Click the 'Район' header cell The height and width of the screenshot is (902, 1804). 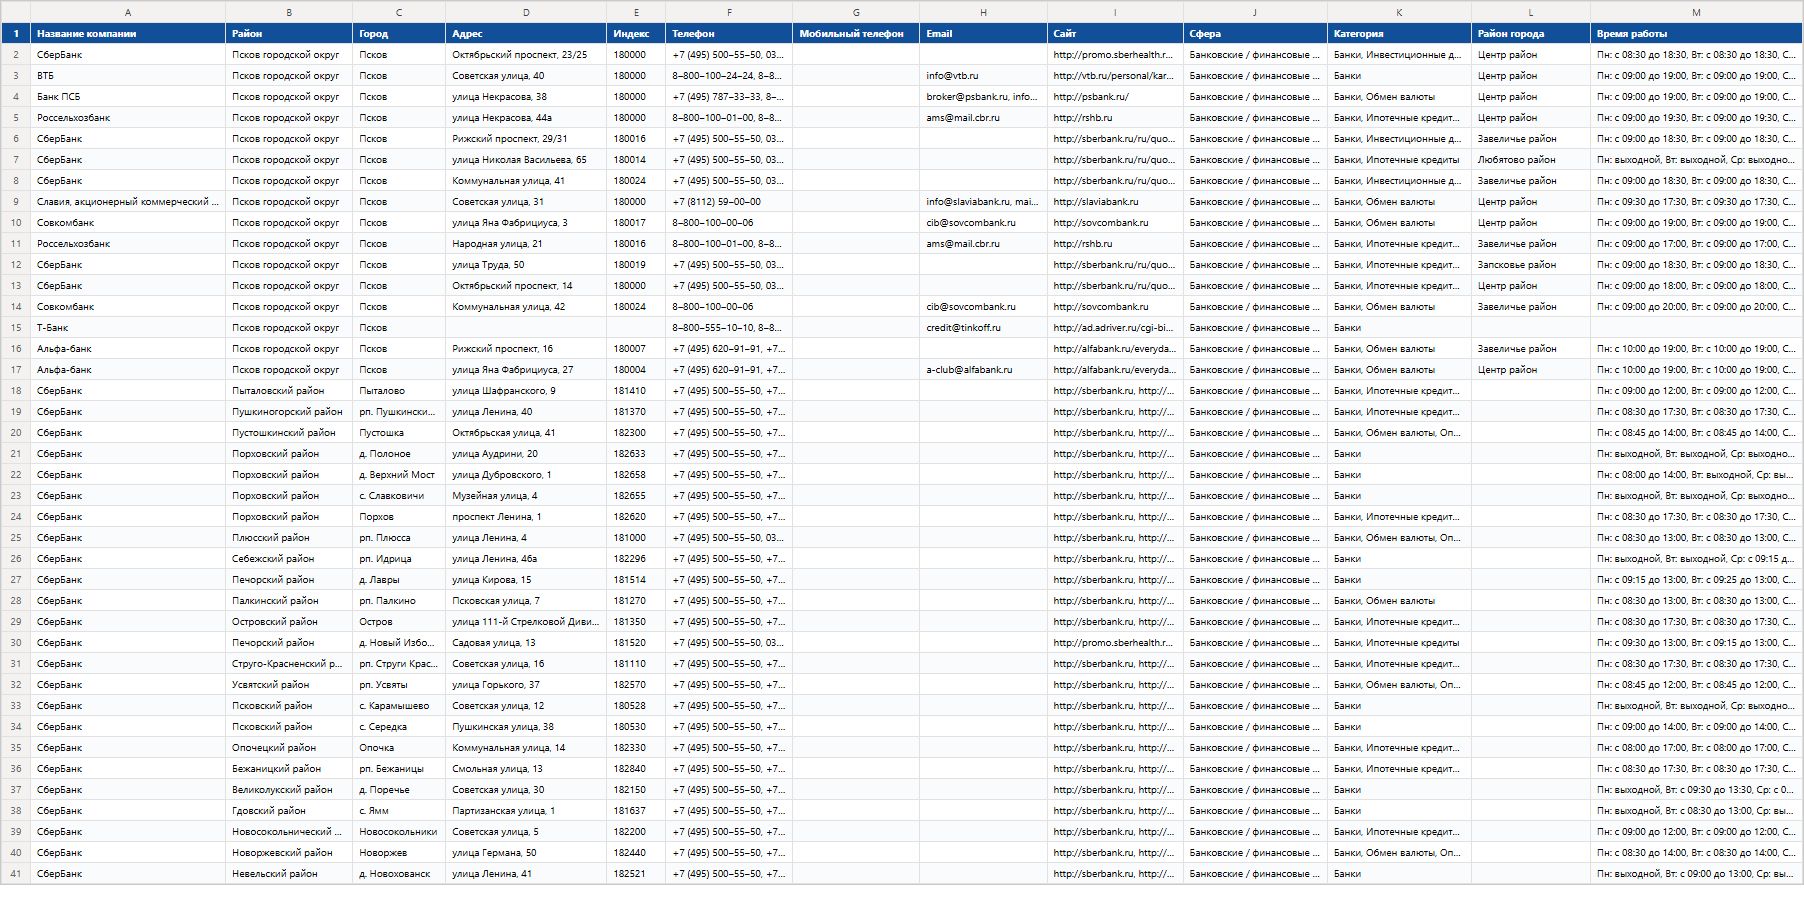point(289,34)
